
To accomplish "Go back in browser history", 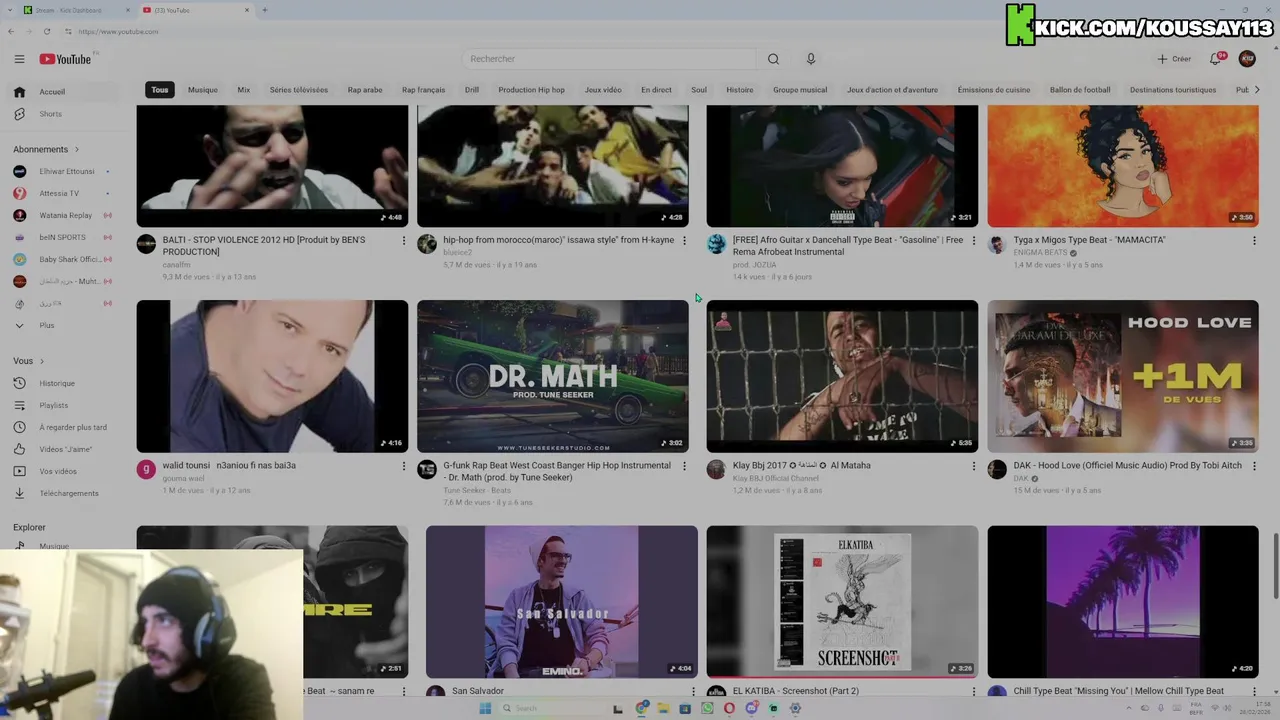I will pos(10,31).
